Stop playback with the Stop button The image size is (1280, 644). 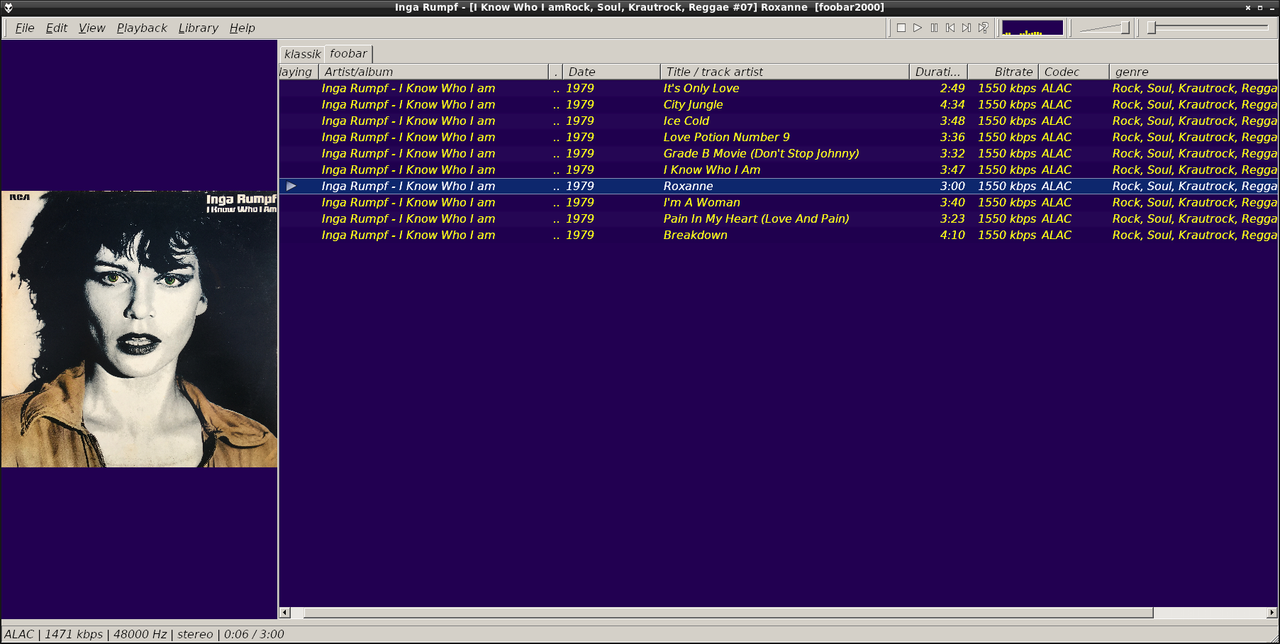(x=901, y=28)
